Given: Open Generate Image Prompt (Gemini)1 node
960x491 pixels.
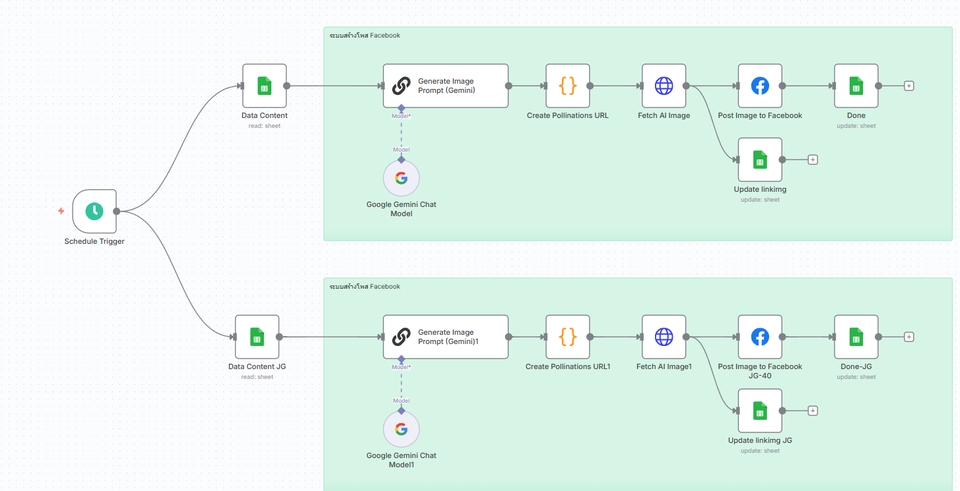Looking at the screenshot, I should pos(445,337).
